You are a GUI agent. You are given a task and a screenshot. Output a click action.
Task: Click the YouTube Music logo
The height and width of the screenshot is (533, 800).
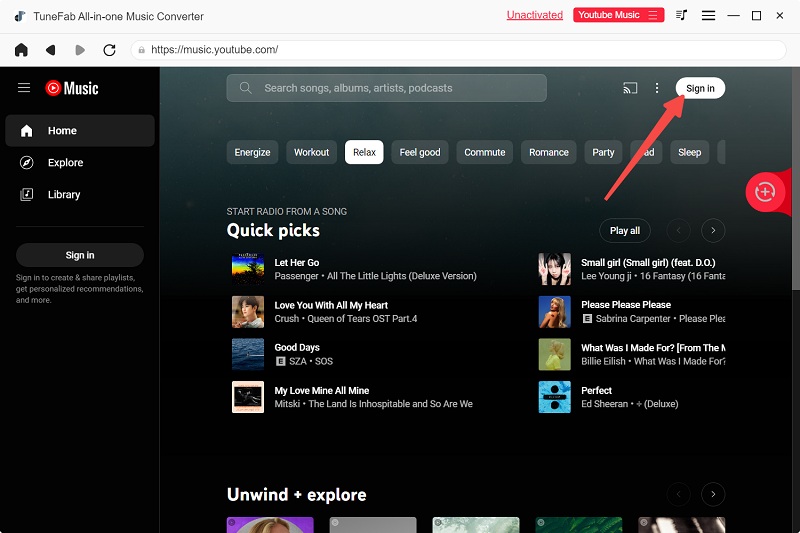tap(72, 88)
